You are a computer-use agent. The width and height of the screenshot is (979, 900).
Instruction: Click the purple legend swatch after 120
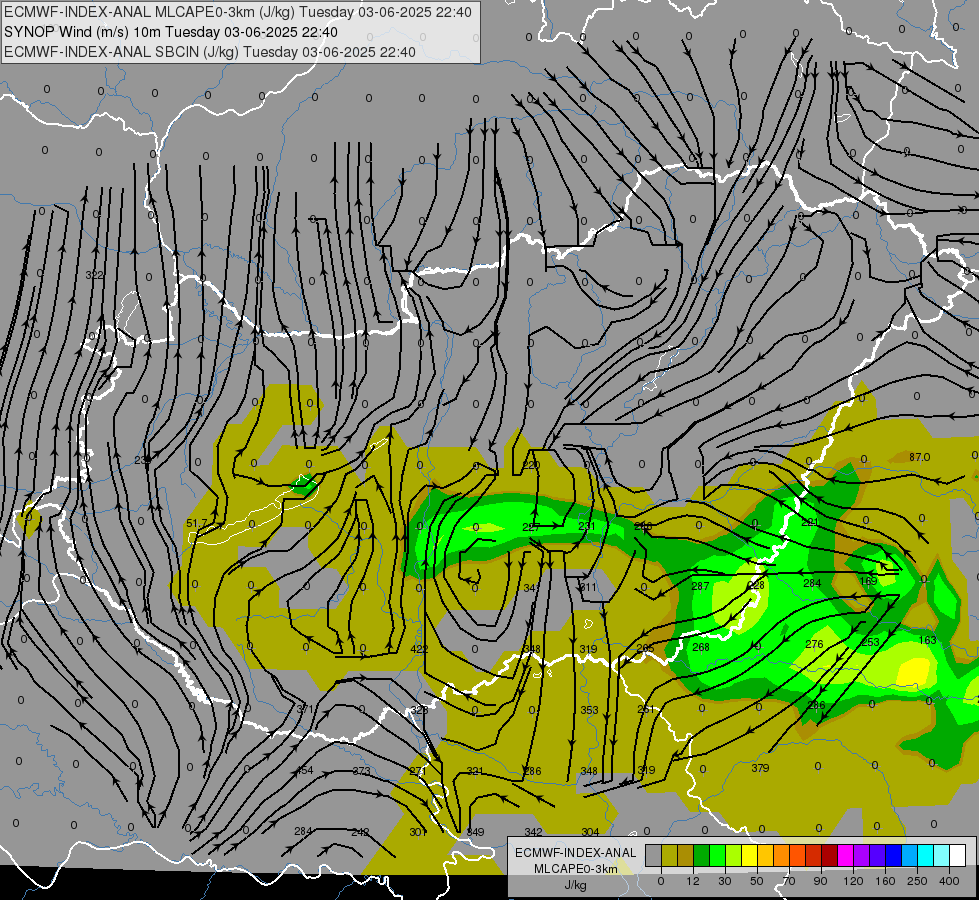click(862, 855)
